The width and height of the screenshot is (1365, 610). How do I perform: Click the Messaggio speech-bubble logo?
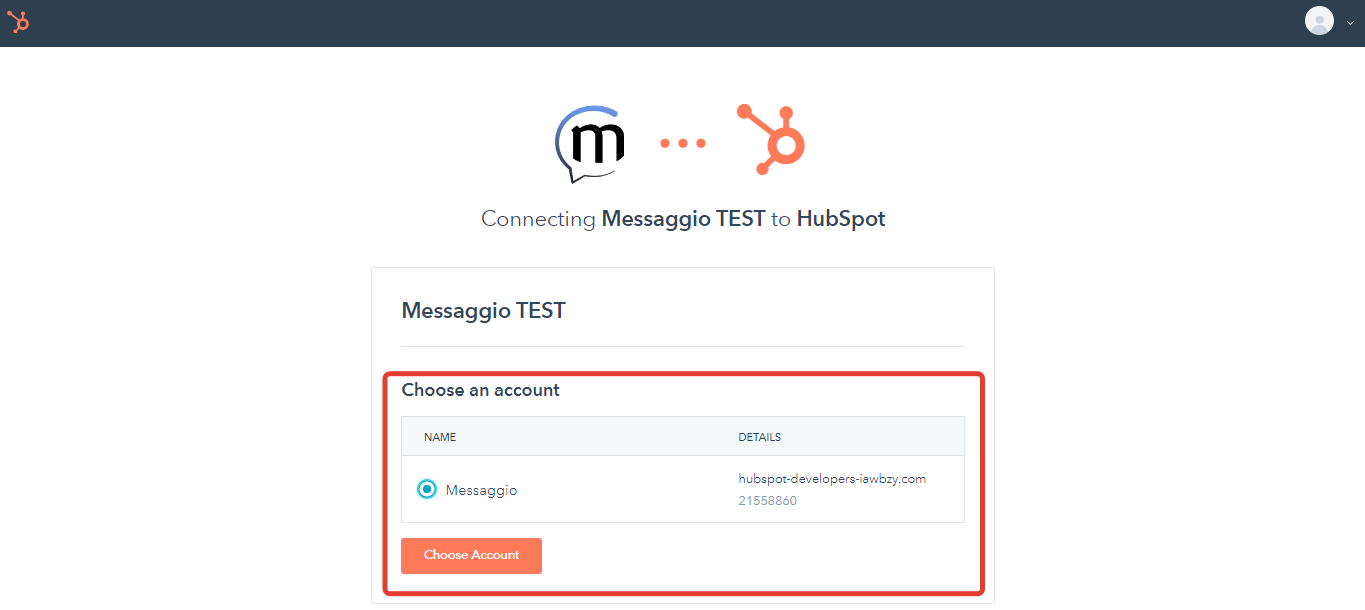tap(590, 144)
